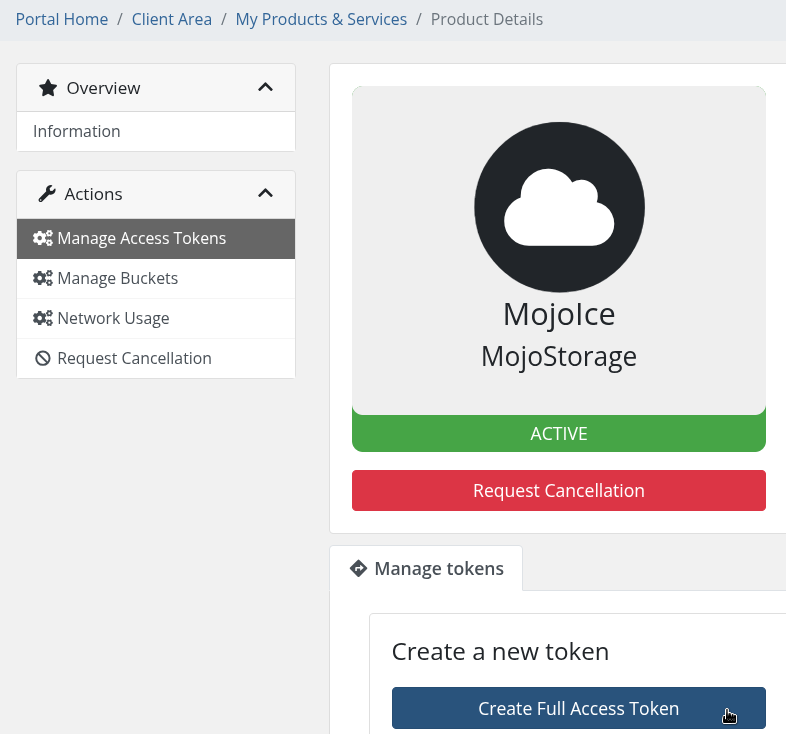The width and height of the screenshot is (786, 734).
Task: Click the gears icon next to Manage Buckets
Action: pos(43,278)
